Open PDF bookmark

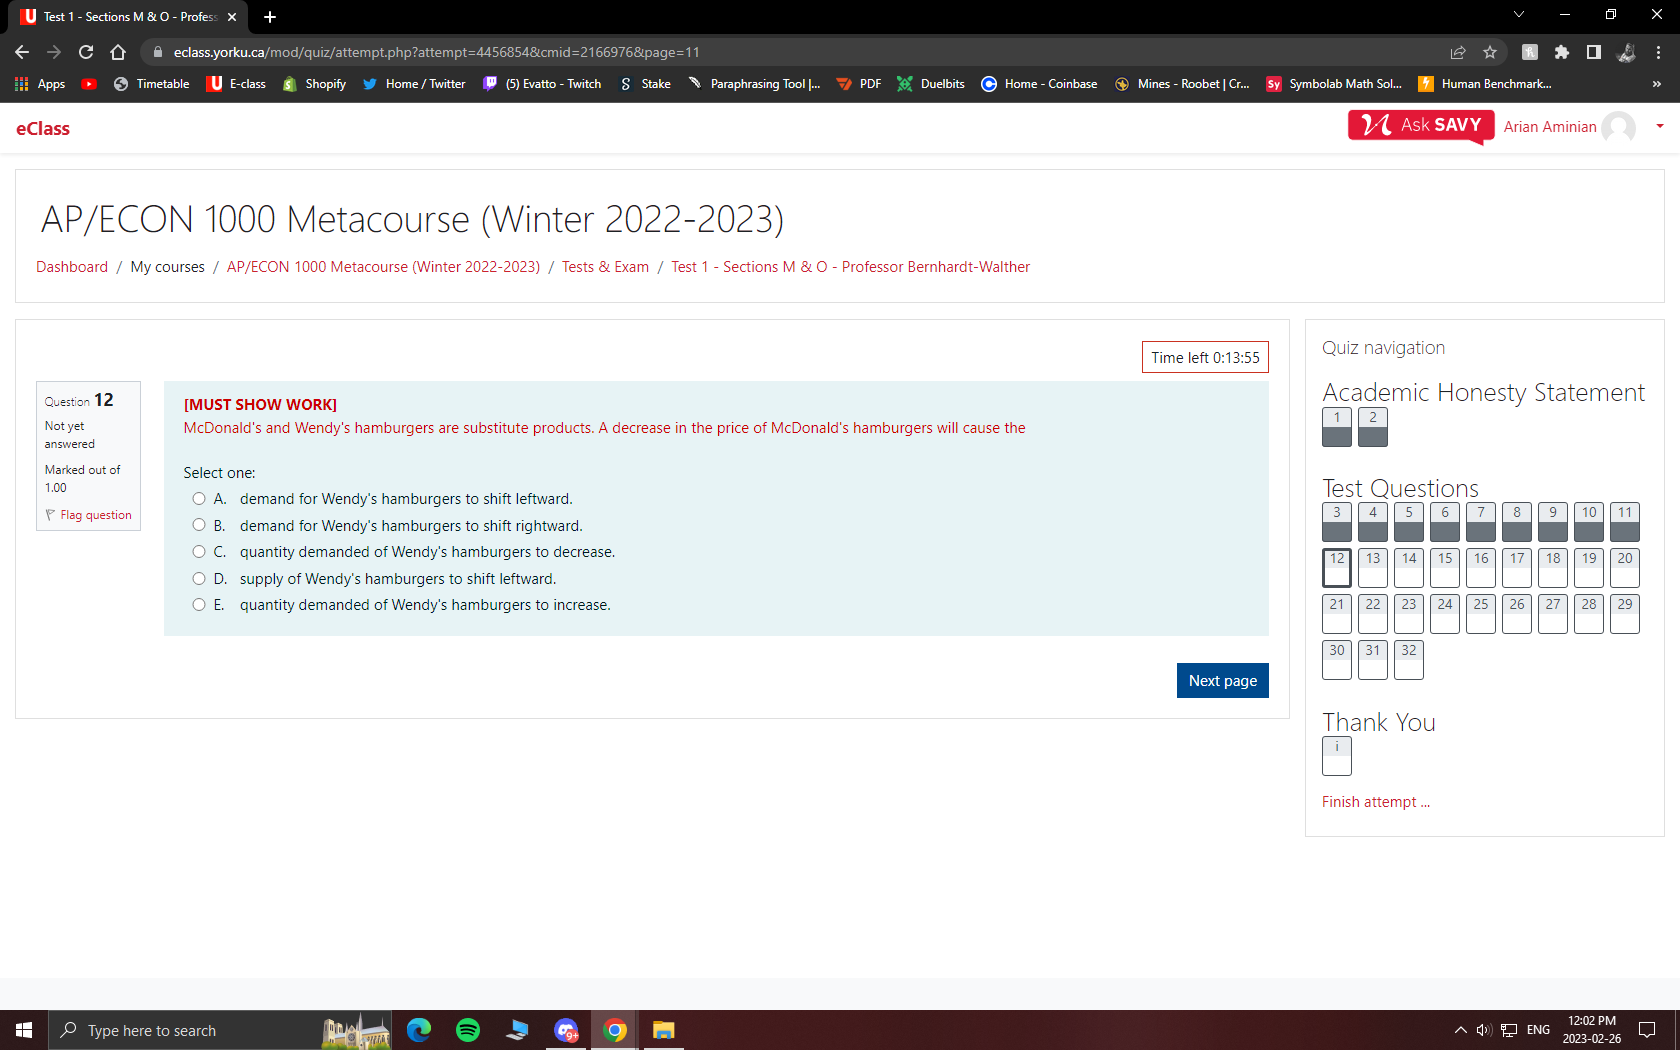tap(859, 84)
